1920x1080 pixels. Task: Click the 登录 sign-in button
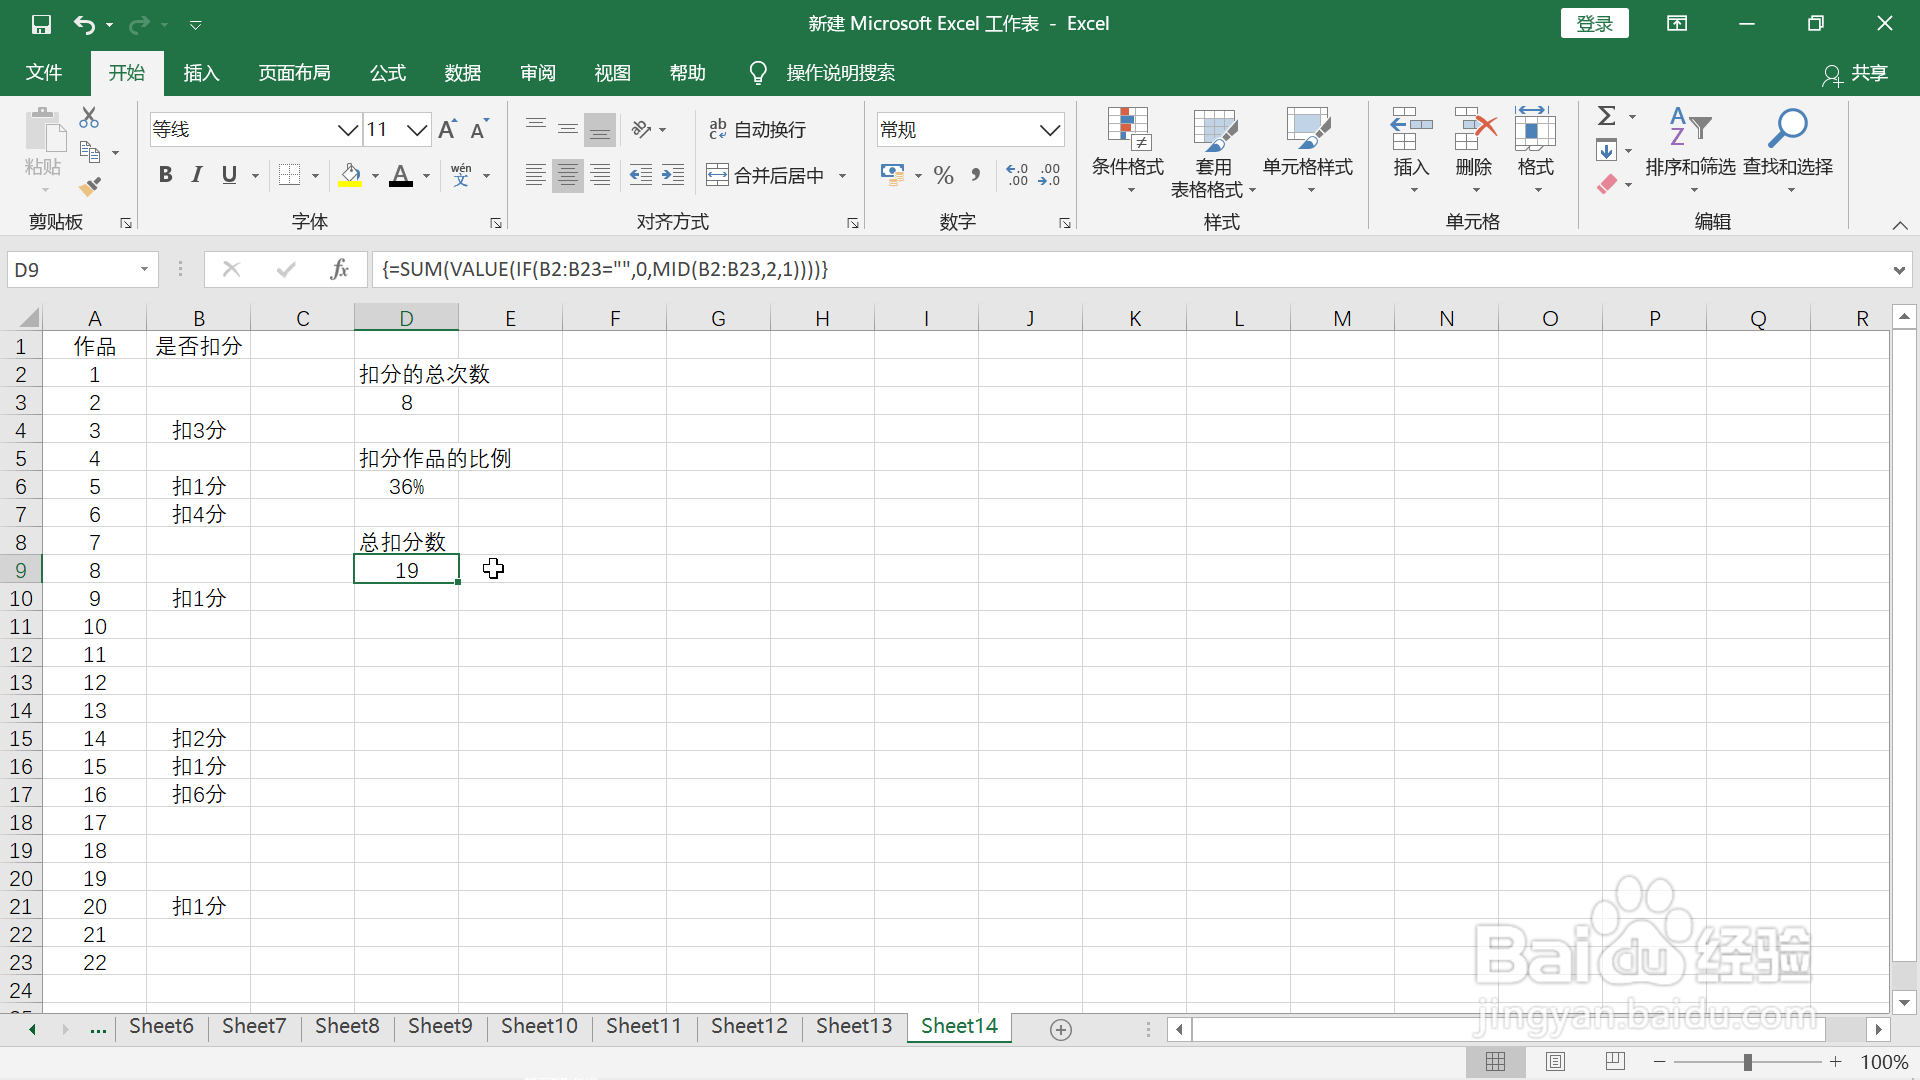[x=1594, y=24]
